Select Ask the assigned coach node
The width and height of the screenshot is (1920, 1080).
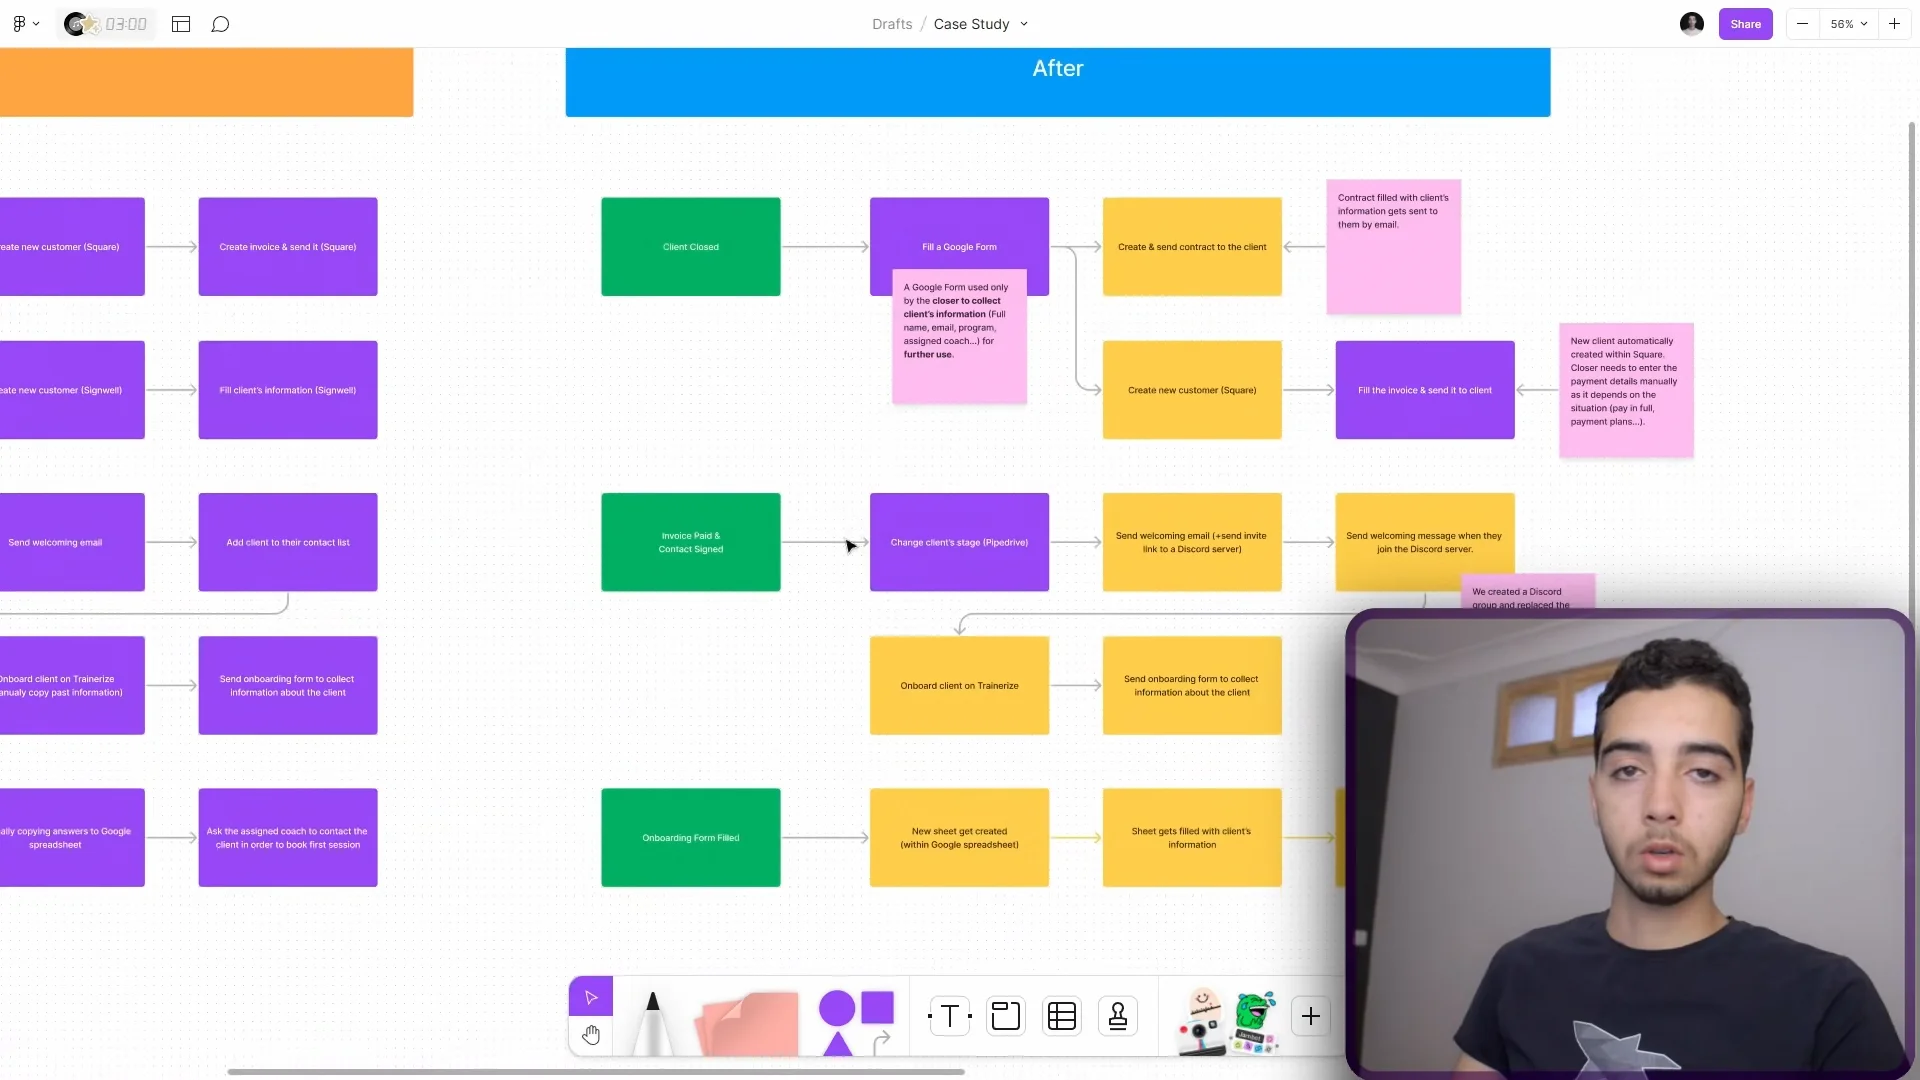[x=288, y=838]
